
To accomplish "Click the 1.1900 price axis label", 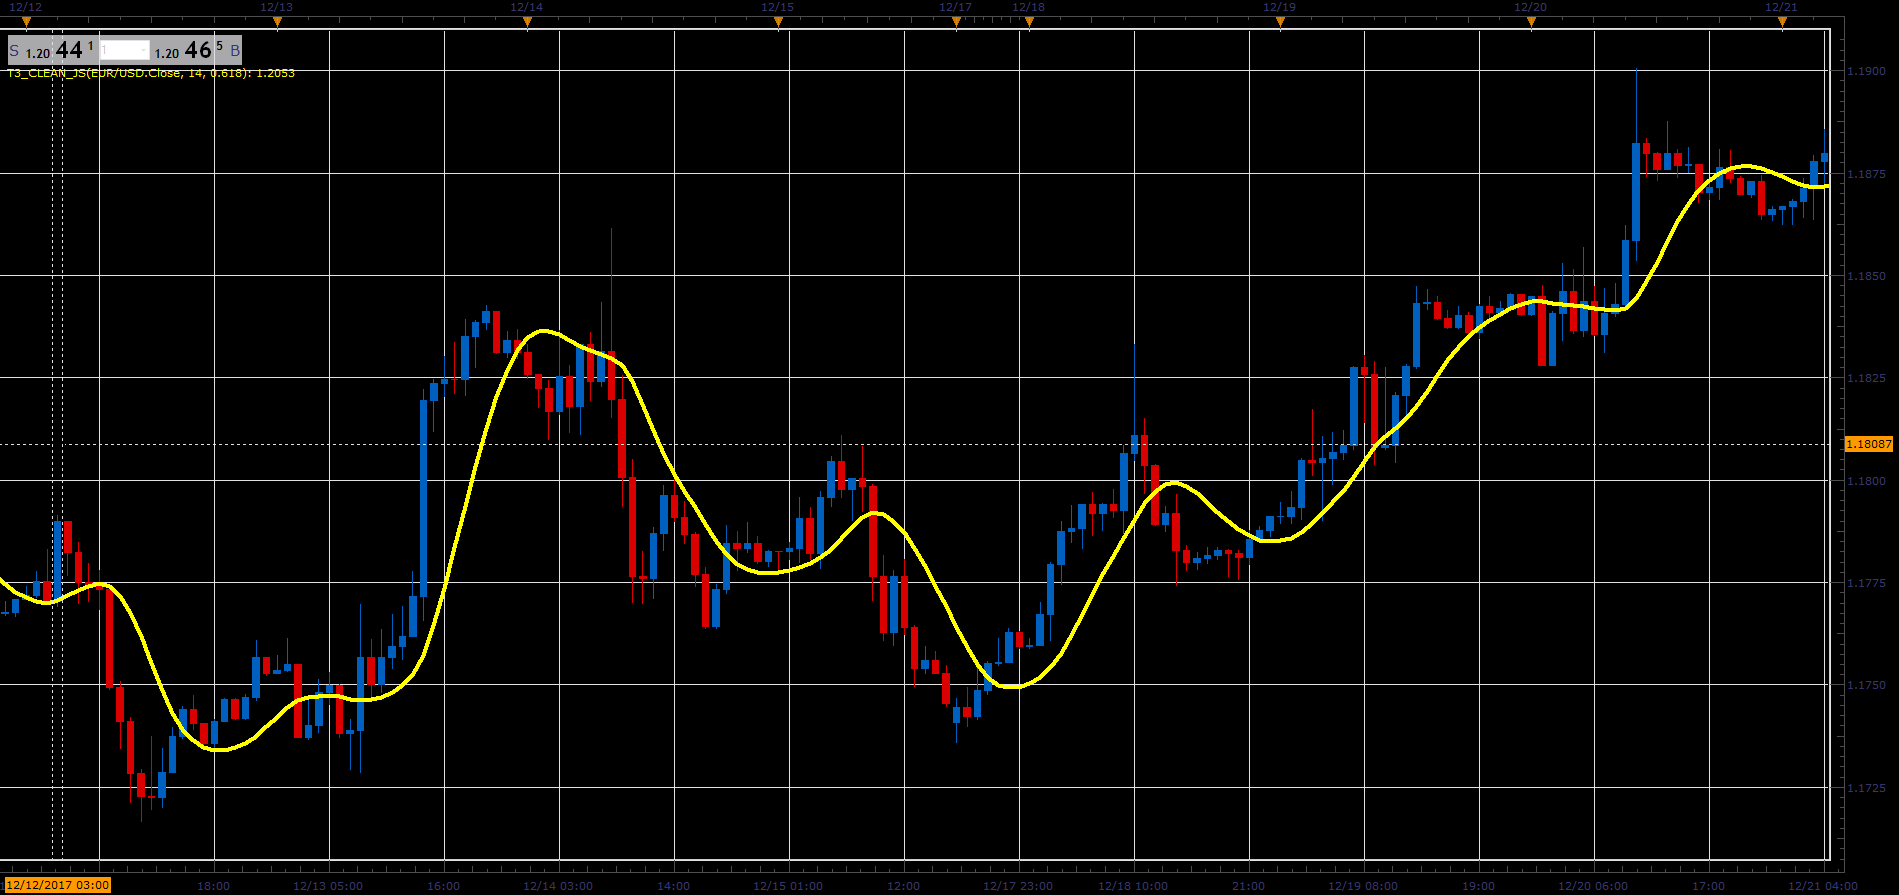I will tap(1866, 72).
